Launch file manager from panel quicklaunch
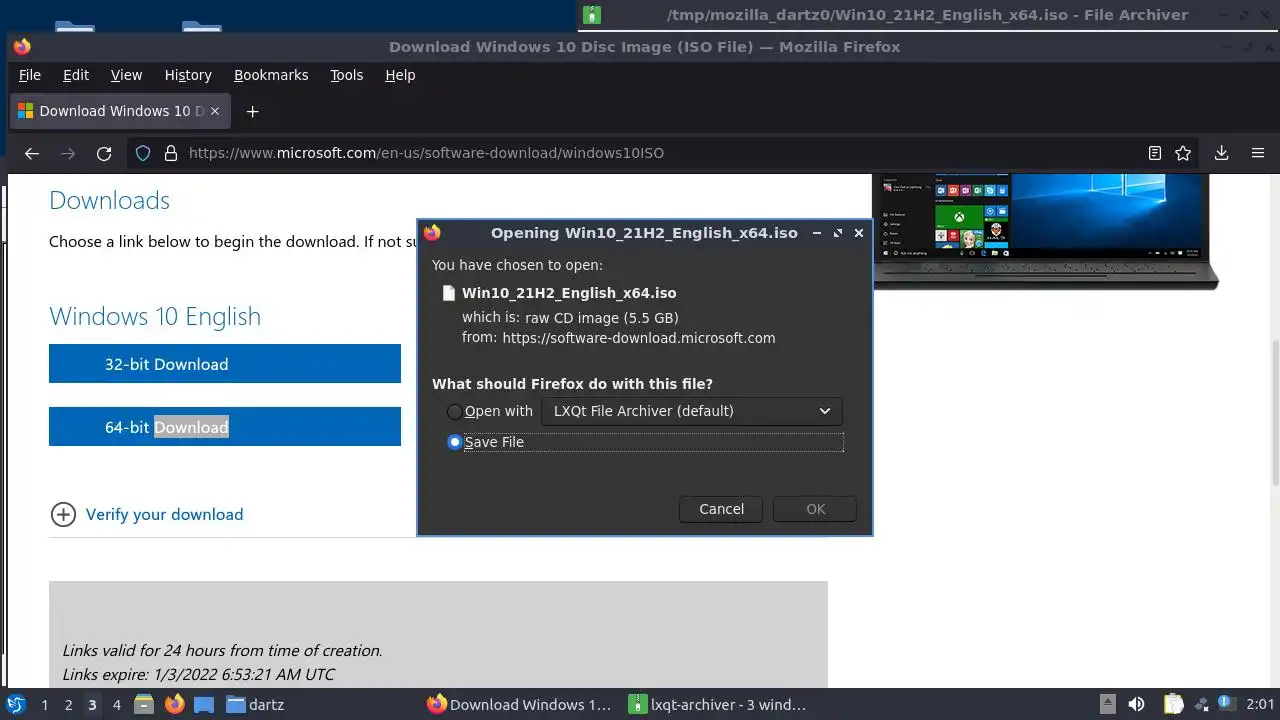This screenshot has height=720, width=1280. 143,704
